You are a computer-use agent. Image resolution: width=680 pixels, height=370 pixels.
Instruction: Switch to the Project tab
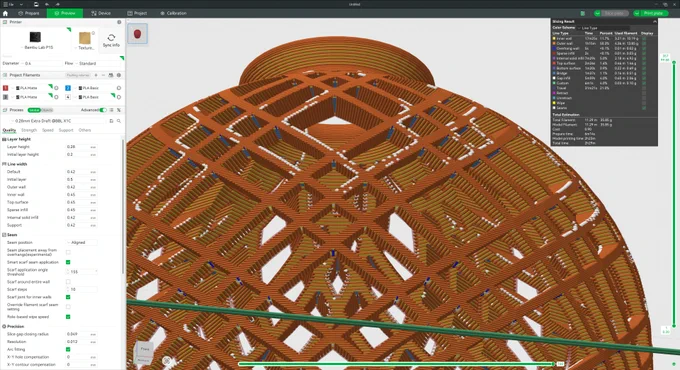point(137,13)
